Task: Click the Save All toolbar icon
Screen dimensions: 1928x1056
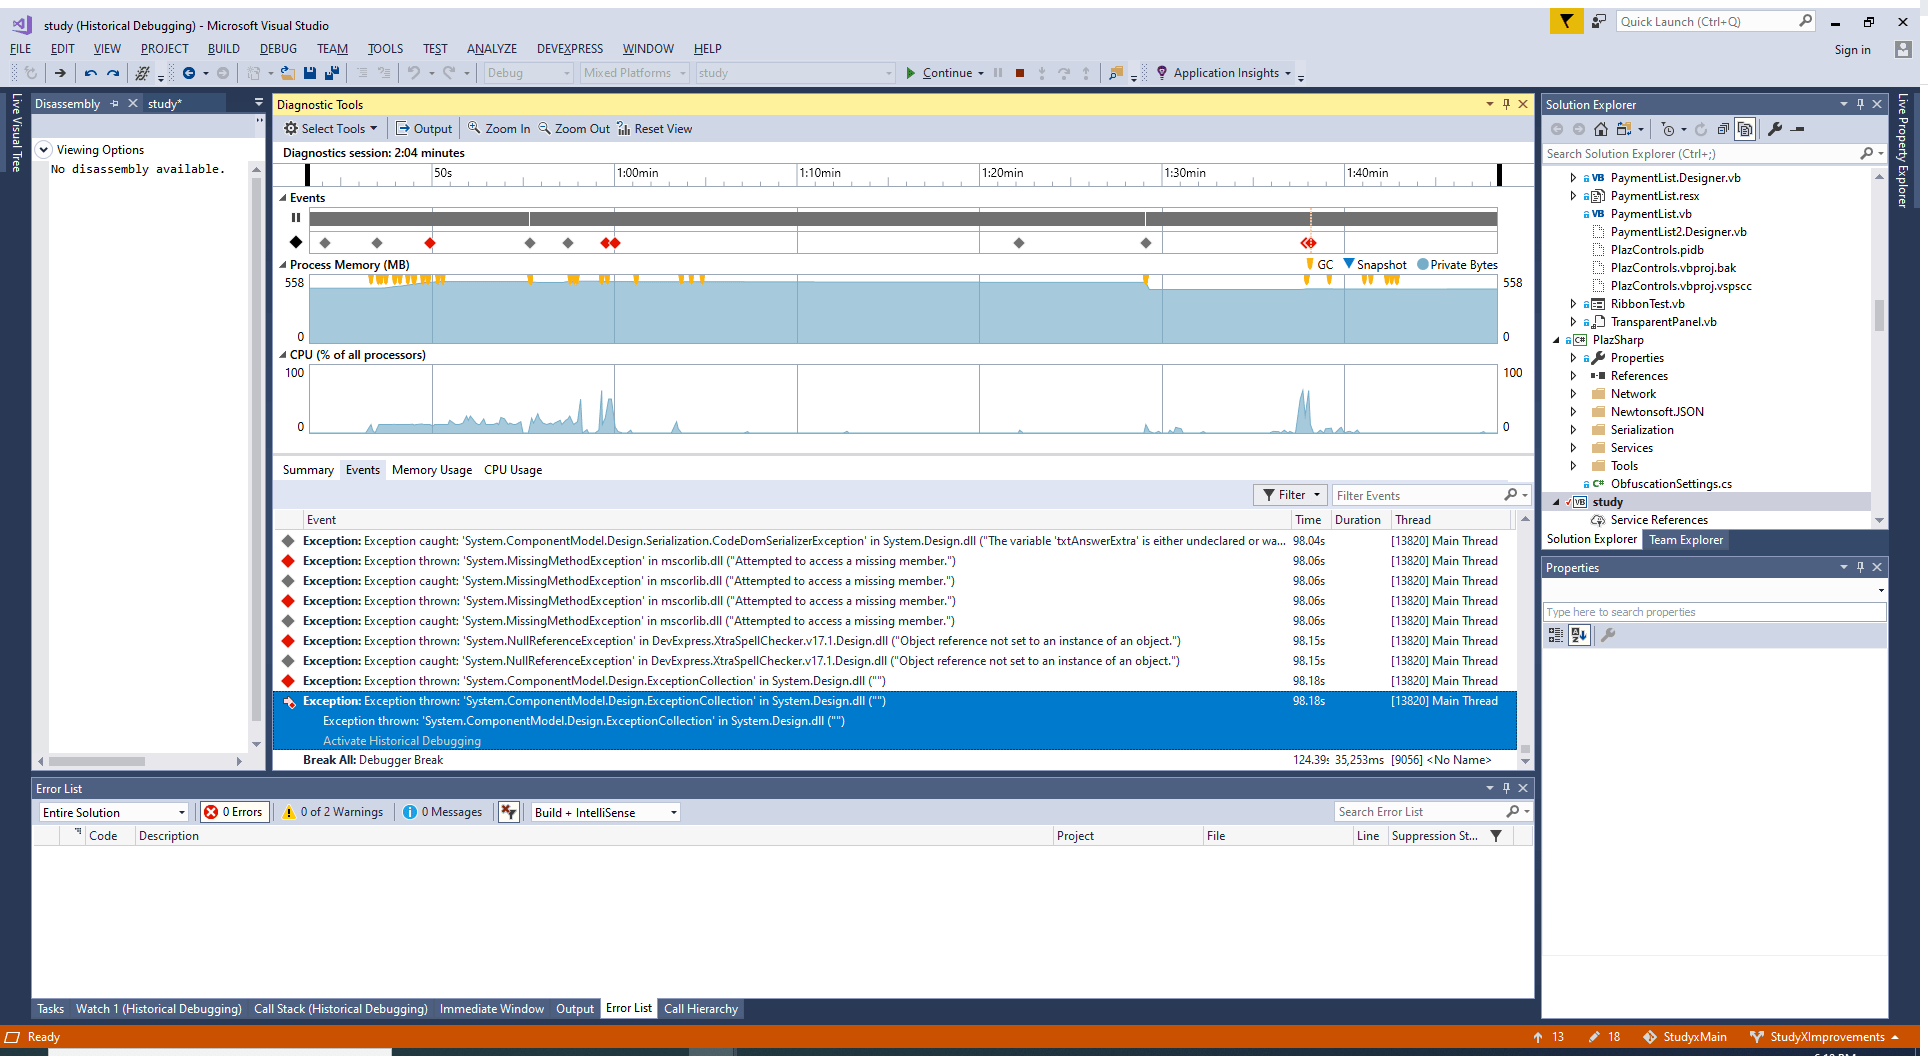Action: tap(332, 72)
